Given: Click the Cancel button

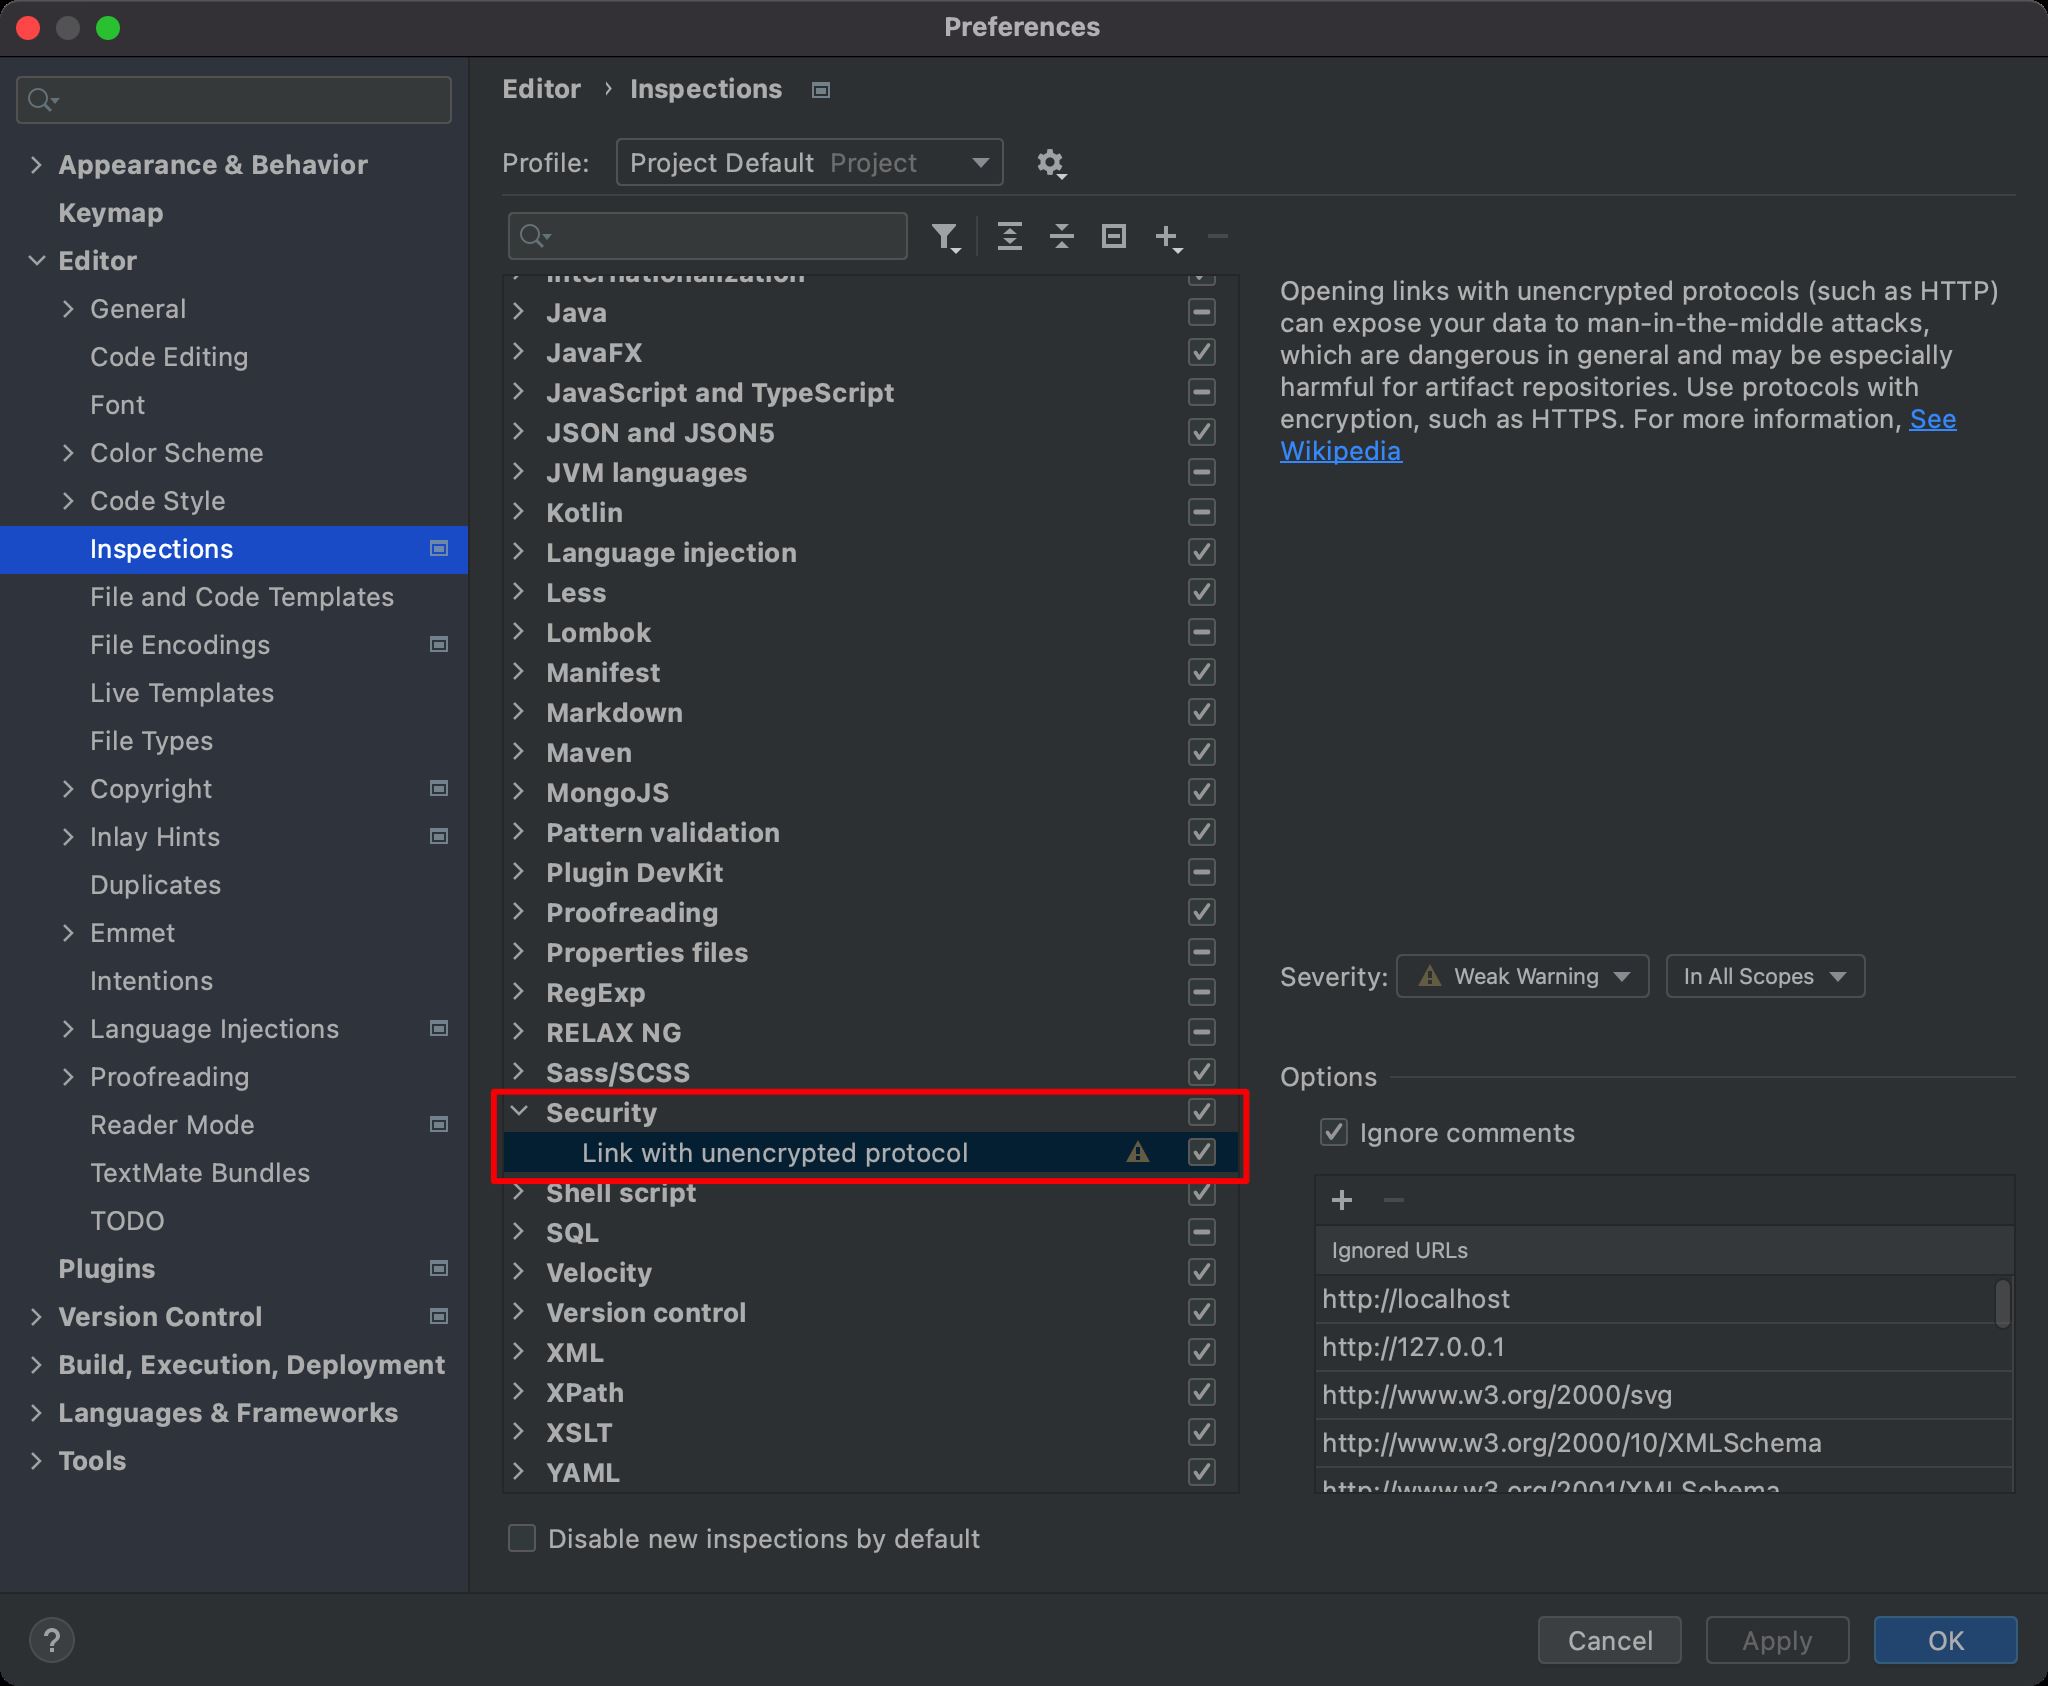Looking at the screenshot, I should pyautogui.click(x=1609, y=1641).
